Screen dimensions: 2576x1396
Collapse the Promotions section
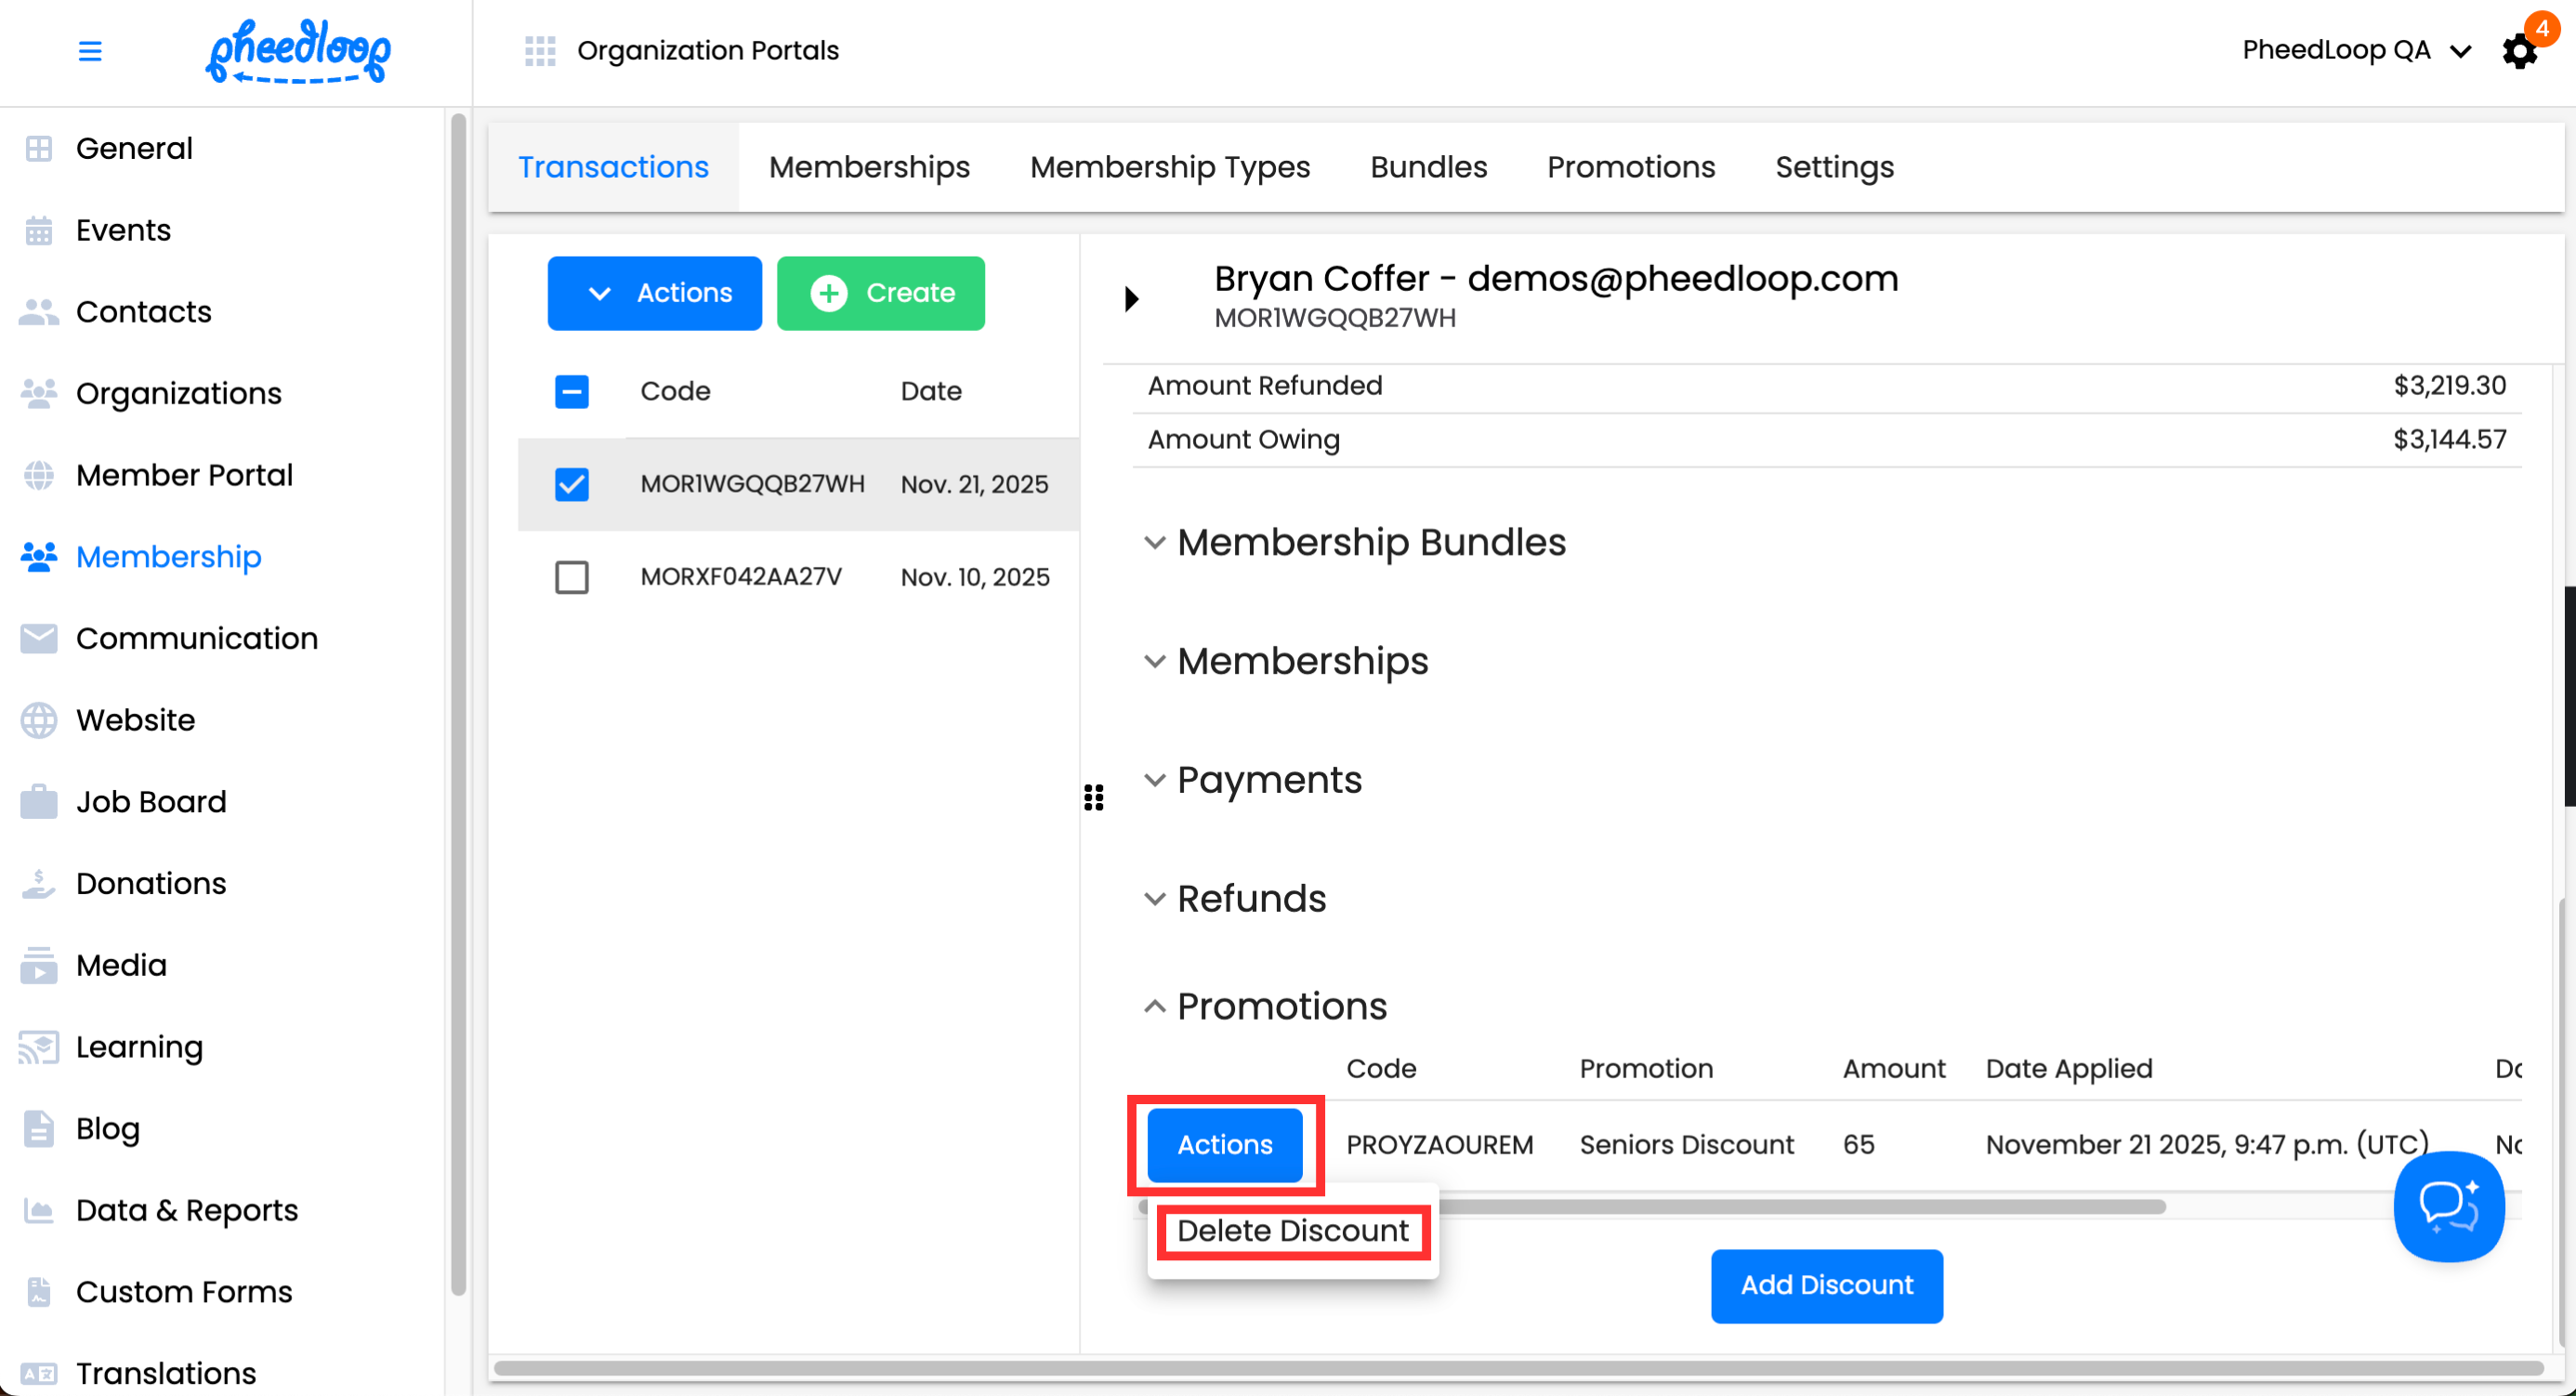coord(1155,1006)
